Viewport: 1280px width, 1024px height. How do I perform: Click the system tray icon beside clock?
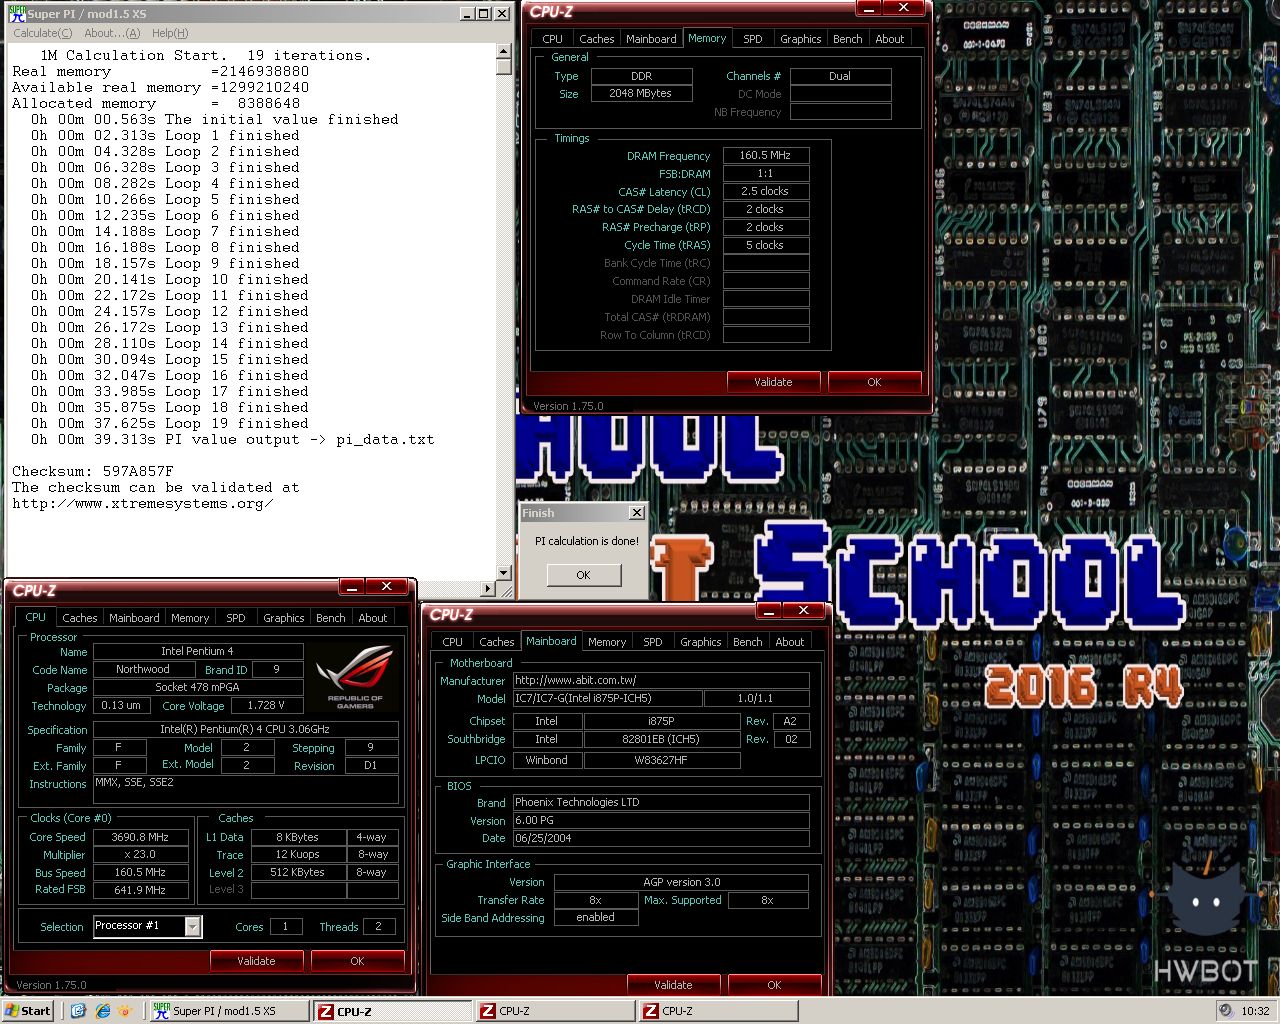(1226, 1011)
